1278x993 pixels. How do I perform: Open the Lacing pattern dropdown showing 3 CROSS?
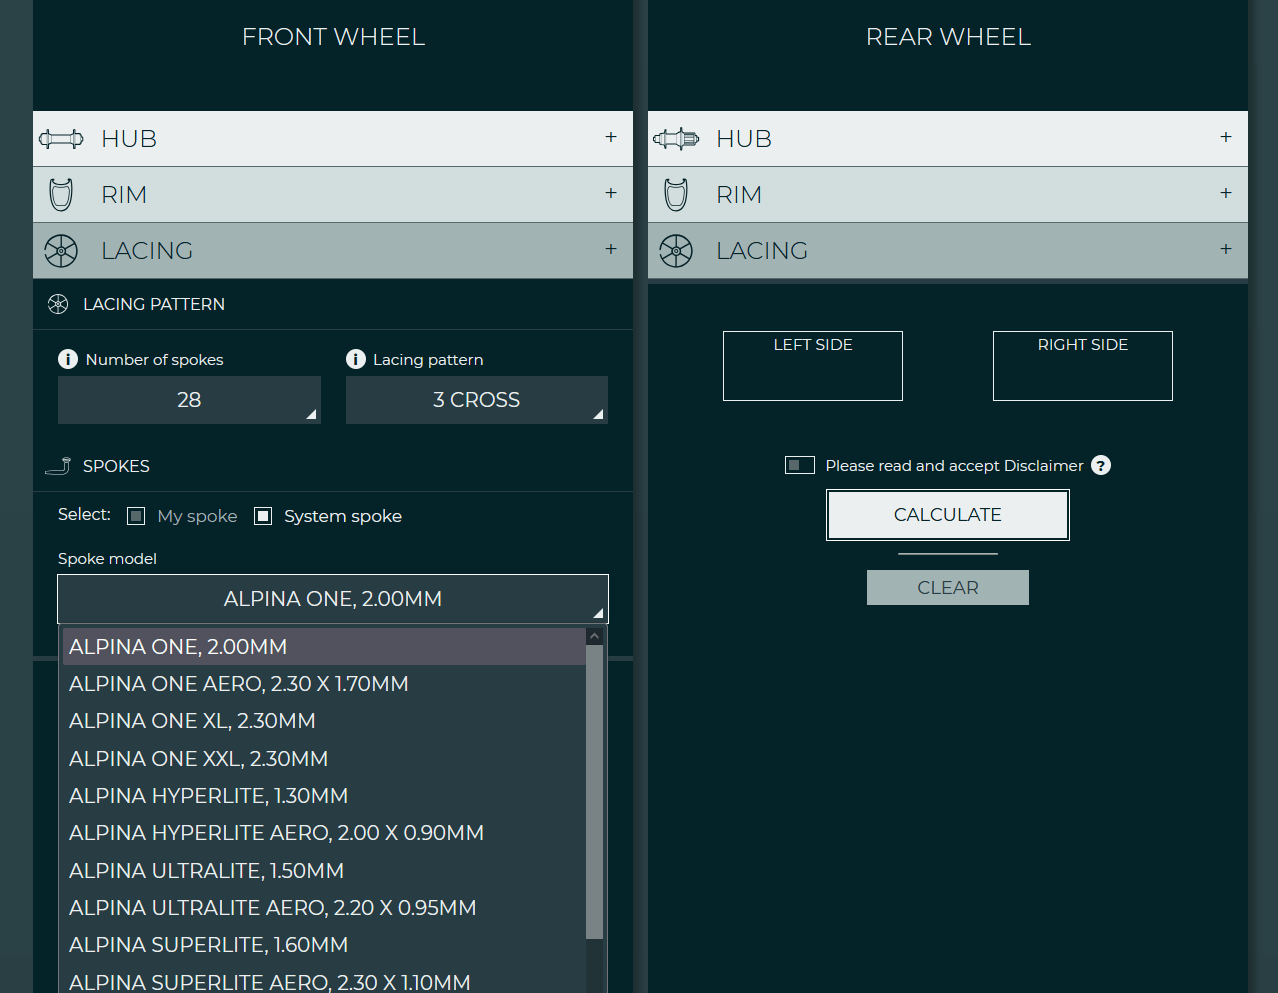pos(477,400)
